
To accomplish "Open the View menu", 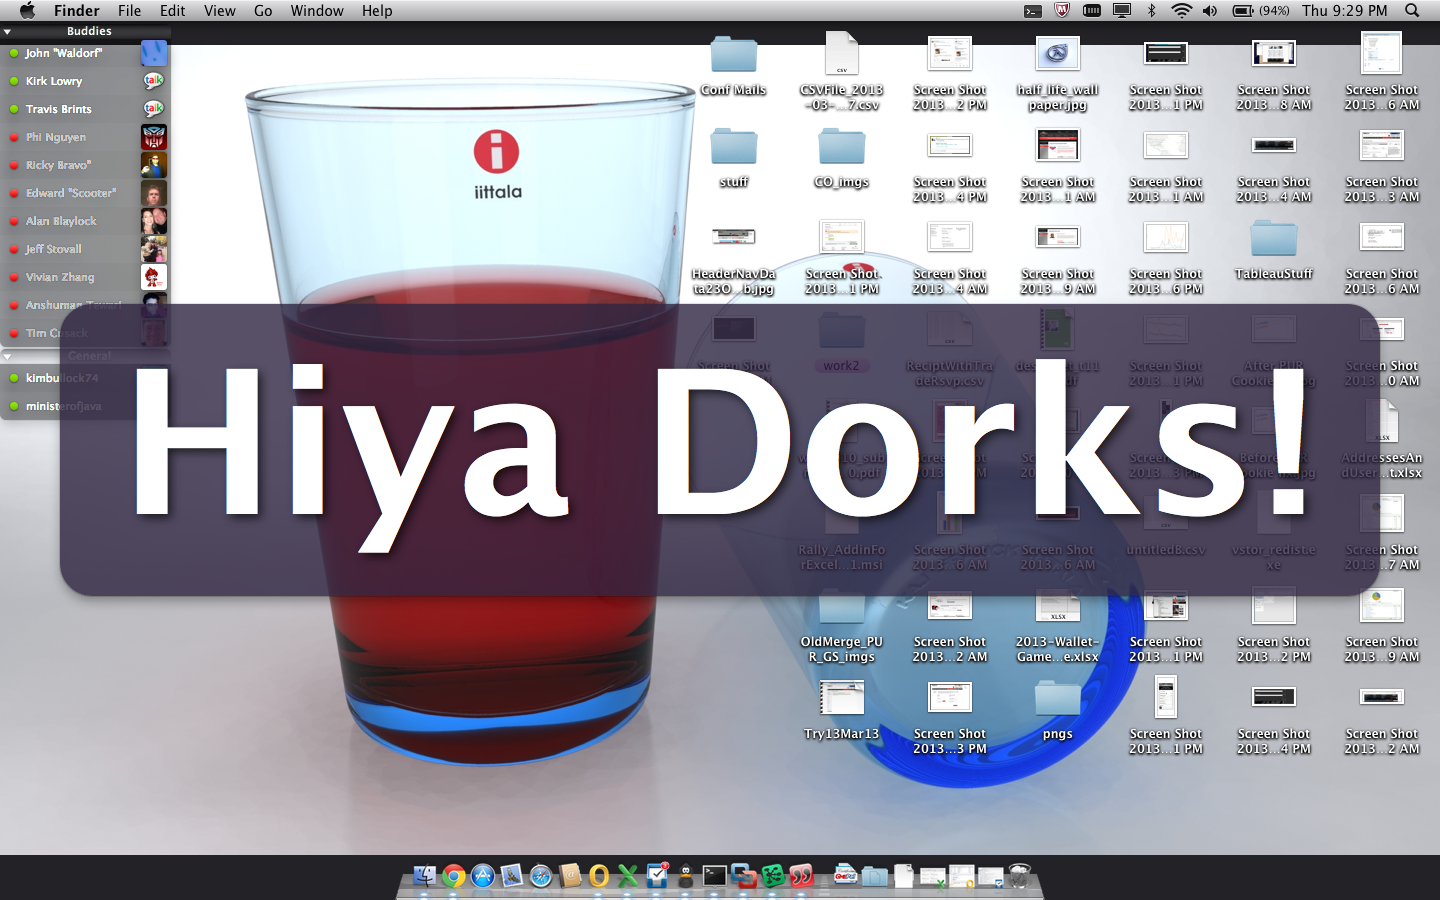I will (219, 10).
